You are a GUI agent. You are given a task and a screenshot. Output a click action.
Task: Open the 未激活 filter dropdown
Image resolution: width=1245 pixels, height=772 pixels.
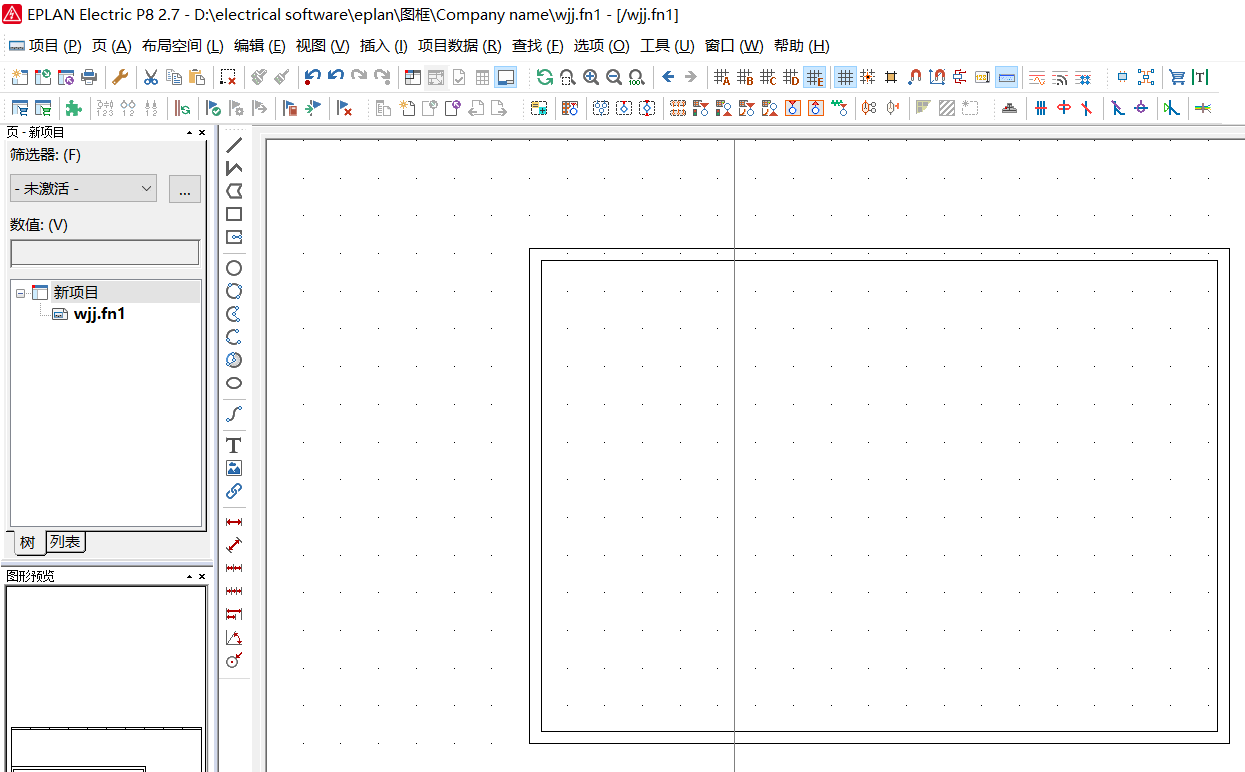point(83,188)
